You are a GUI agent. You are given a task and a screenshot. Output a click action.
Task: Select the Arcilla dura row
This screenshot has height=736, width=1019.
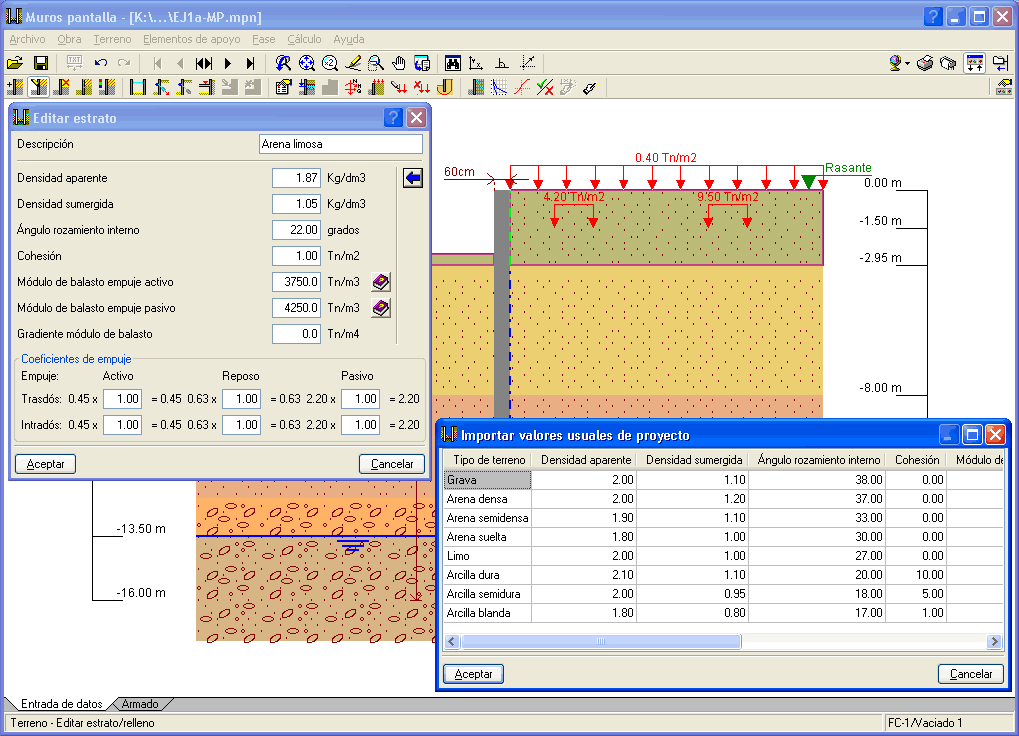723,575
